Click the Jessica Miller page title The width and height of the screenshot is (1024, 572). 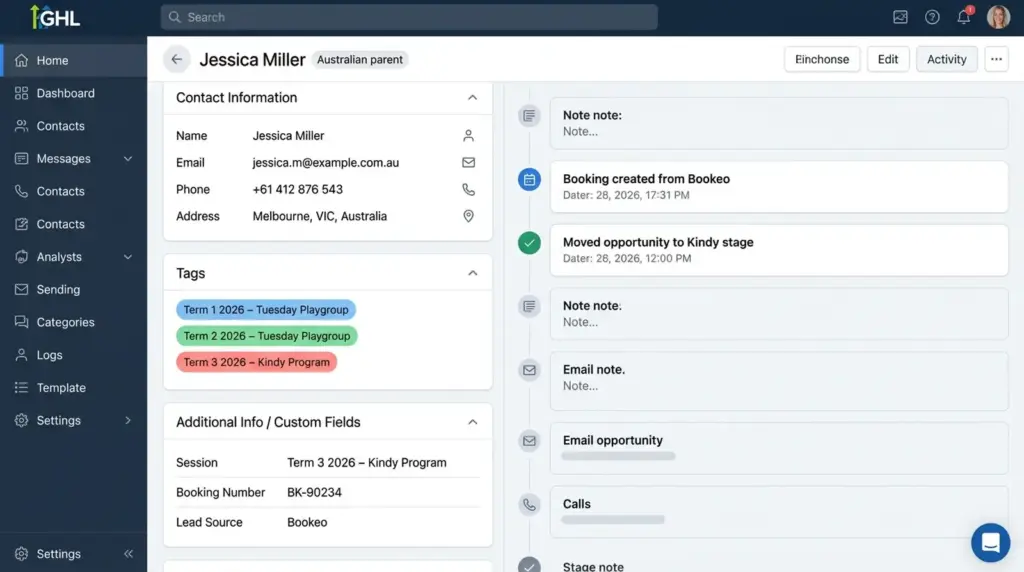pos(252,59)
